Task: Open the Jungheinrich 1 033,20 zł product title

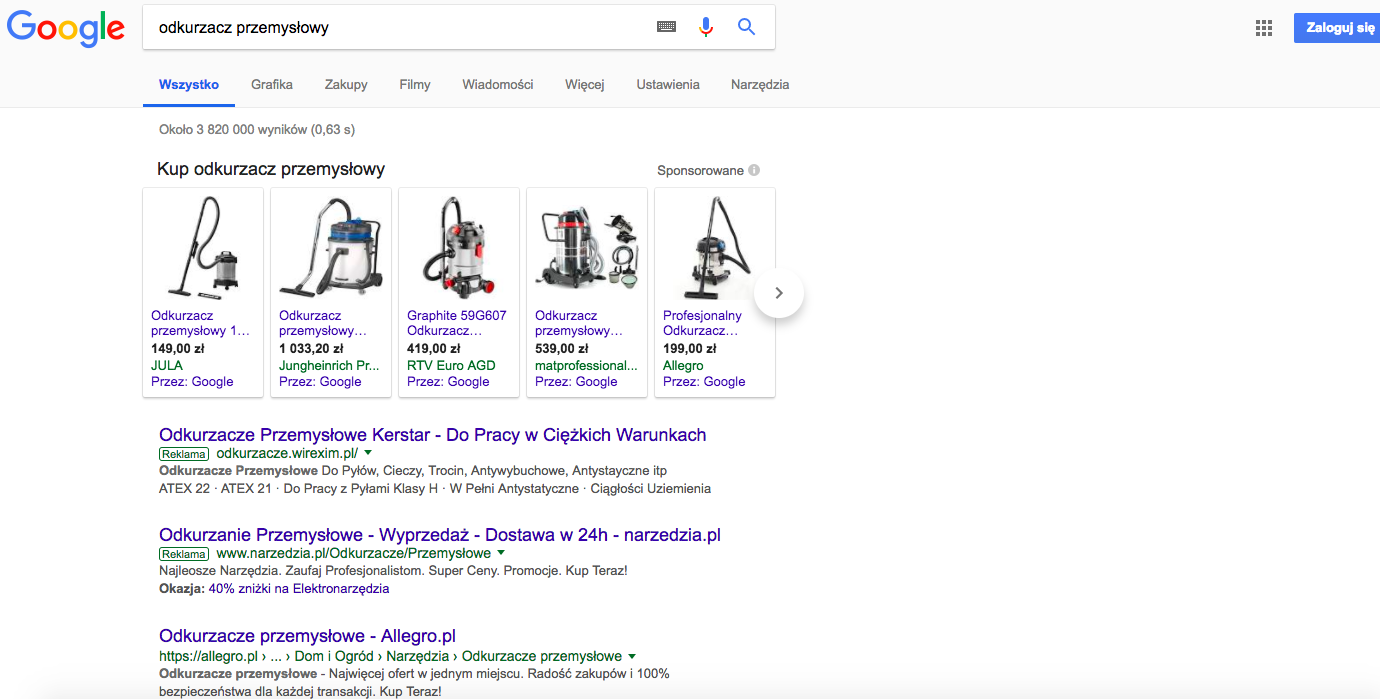Action: tap(323, 323)
